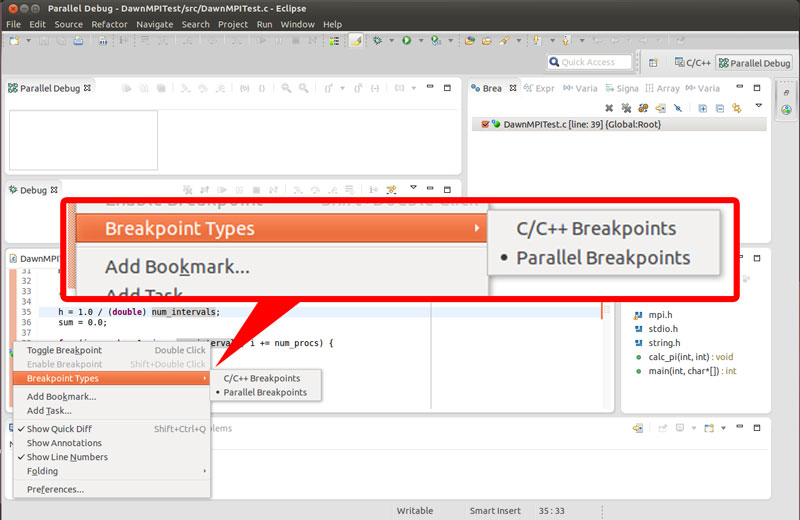Toggle Mark Occurrences highlighted pencil icon
800x520 pixels.
click(356, 40)
